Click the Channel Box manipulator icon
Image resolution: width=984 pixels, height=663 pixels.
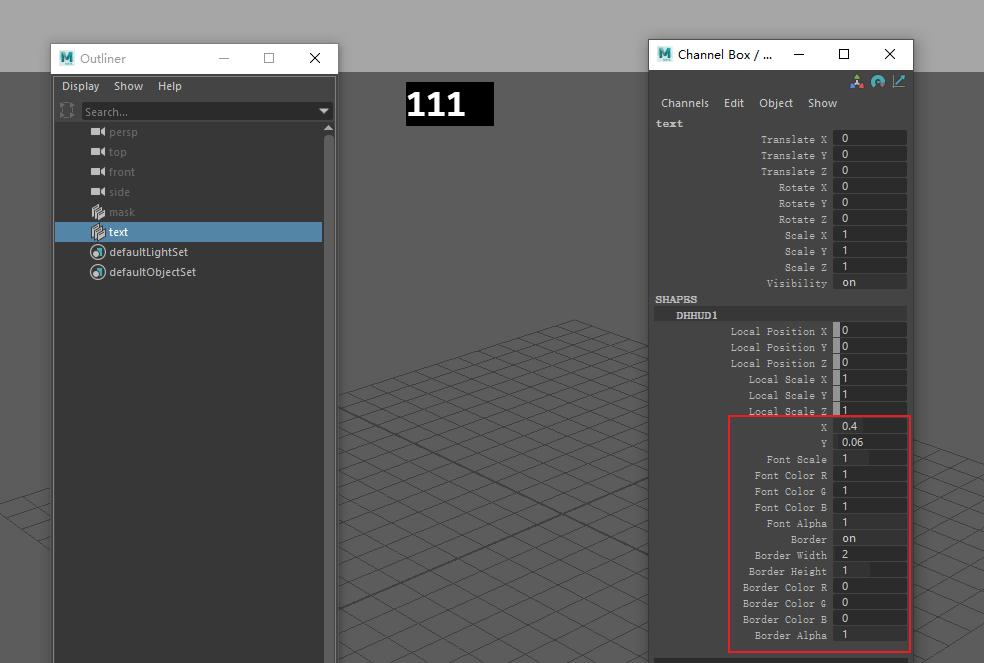[857, 82]
